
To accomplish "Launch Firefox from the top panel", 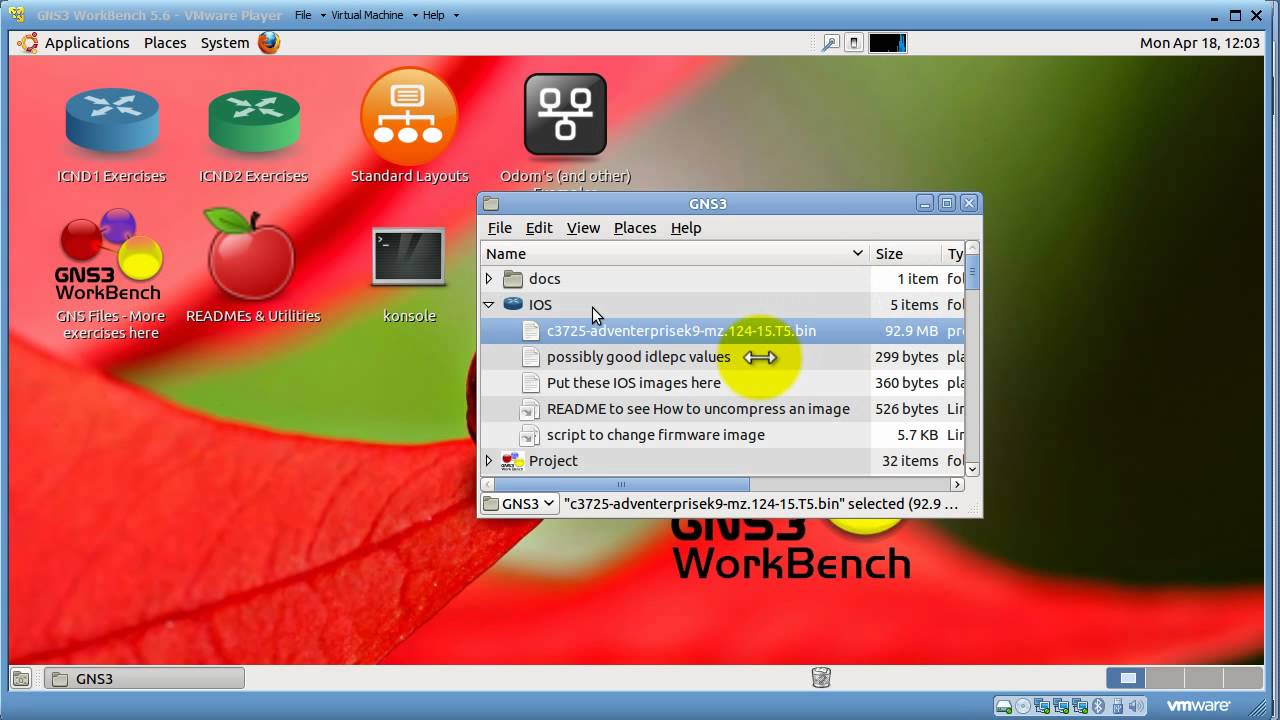I will pos(269,43).
